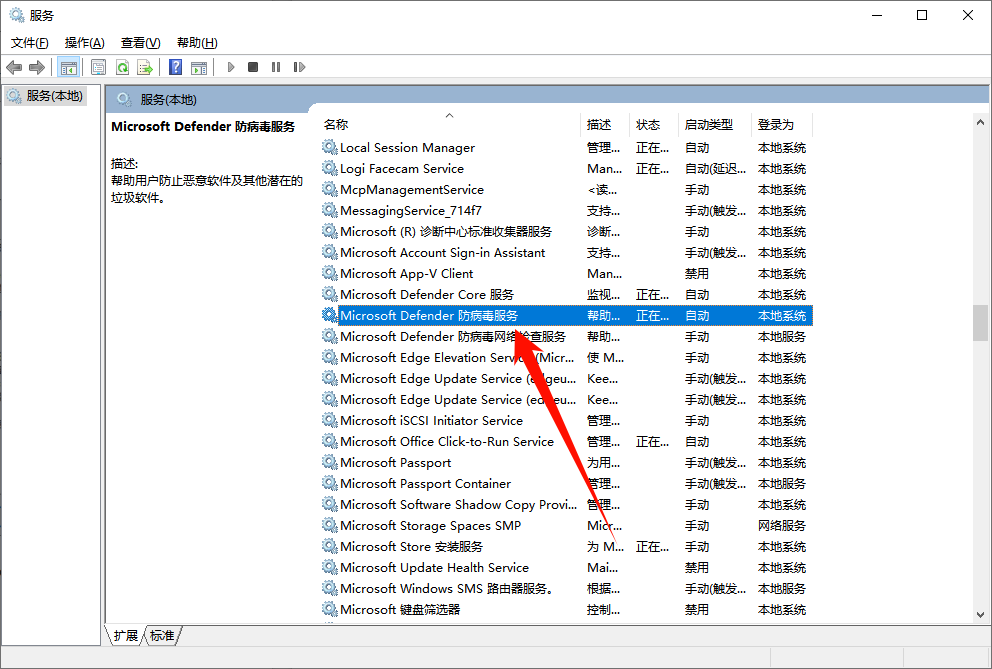The width and height of the screenshot is (992, 669).
Task: Open Help via the blue question mark icon
Action: [x=175, y=67]
